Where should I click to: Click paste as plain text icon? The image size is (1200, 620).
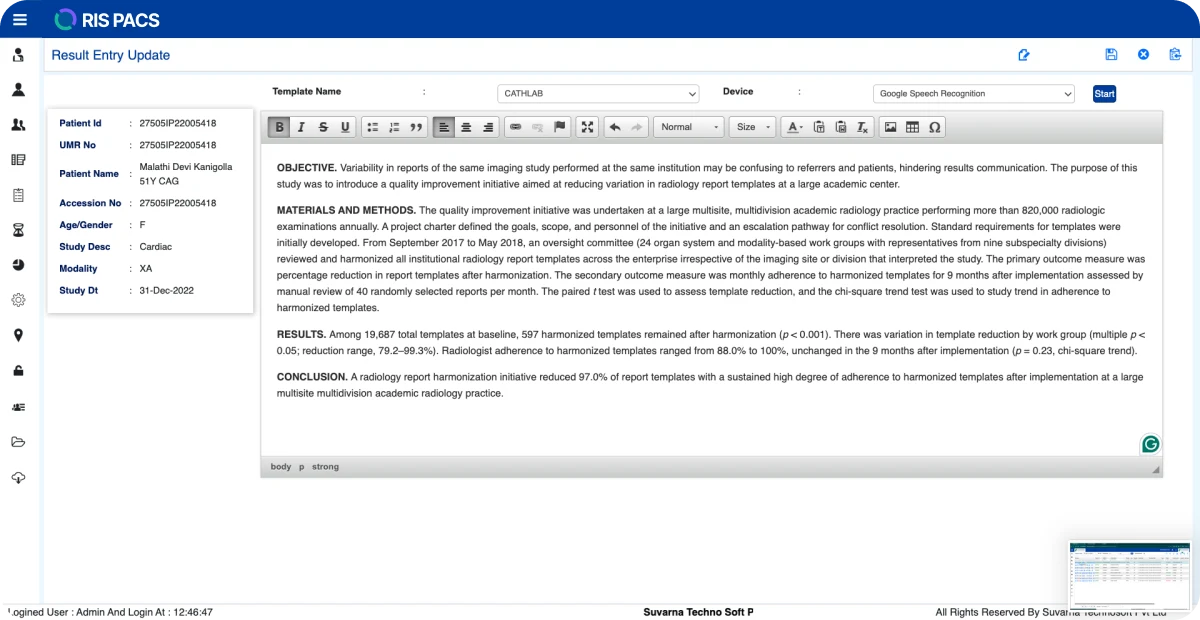point(819,127)
